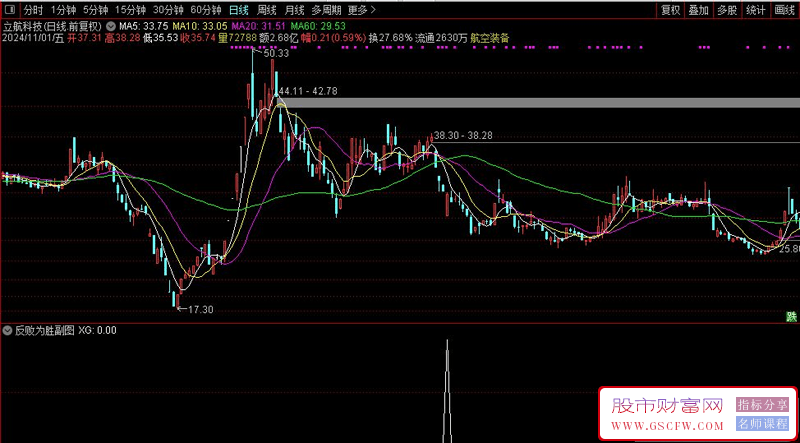The image size is (800, 443).
Task: Switch to the 月线 monthly tab
Action: [294, 10]
